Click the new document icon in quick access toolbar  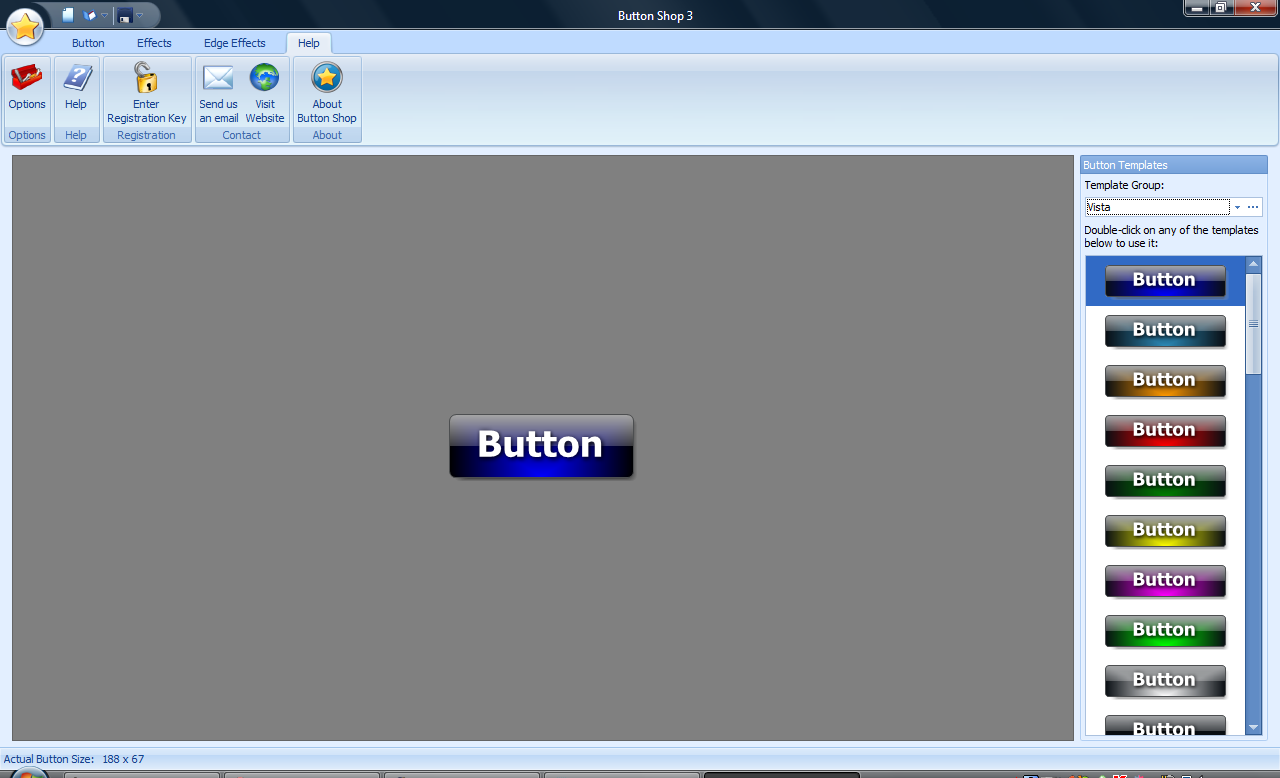coord(68,15)
